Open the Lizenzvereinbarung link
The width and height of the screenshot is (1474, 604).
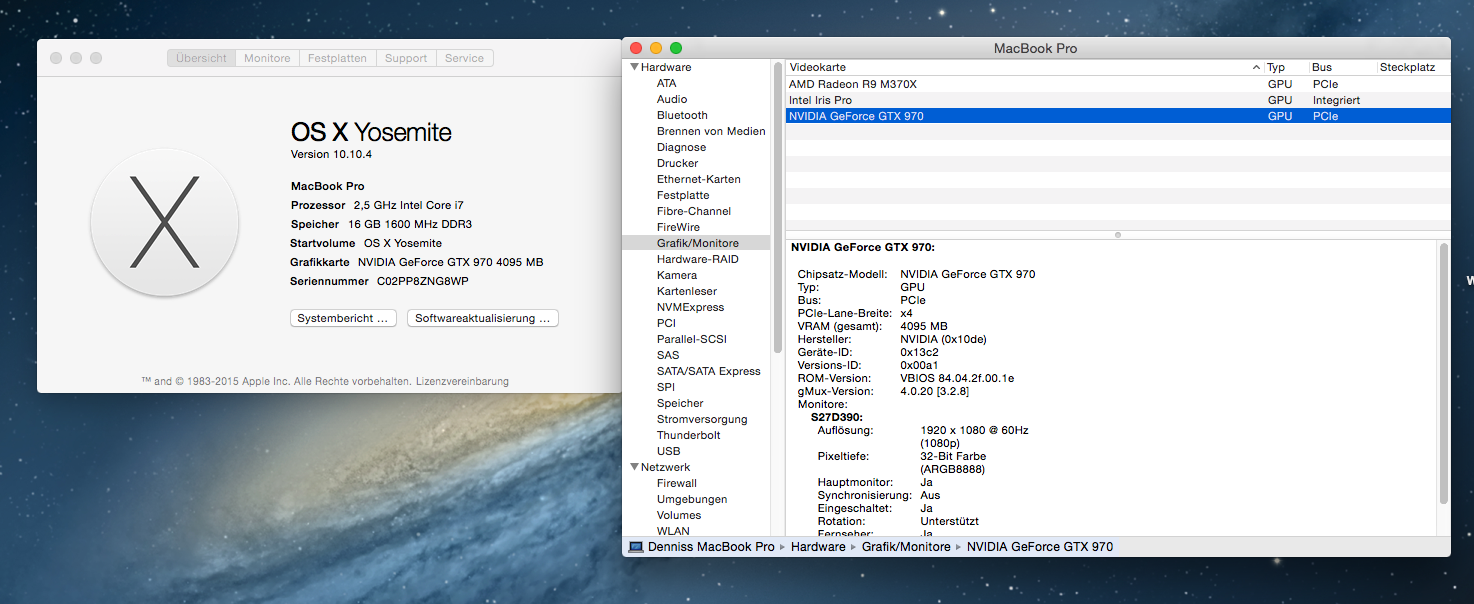point(462,381)
